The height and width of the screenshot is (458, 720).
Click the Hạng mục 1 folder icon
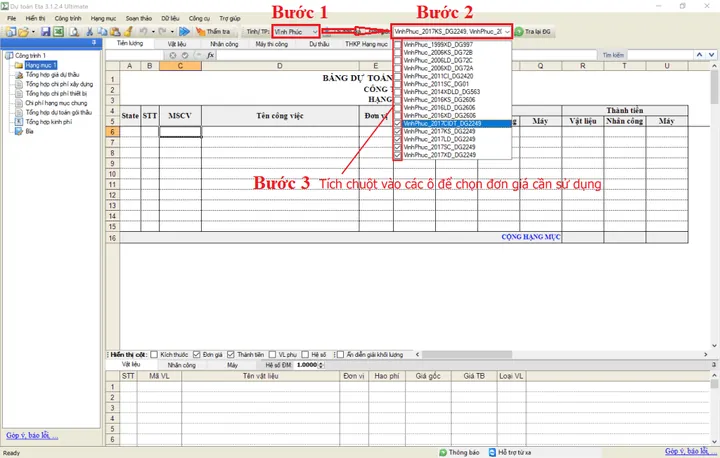point(19,65)
